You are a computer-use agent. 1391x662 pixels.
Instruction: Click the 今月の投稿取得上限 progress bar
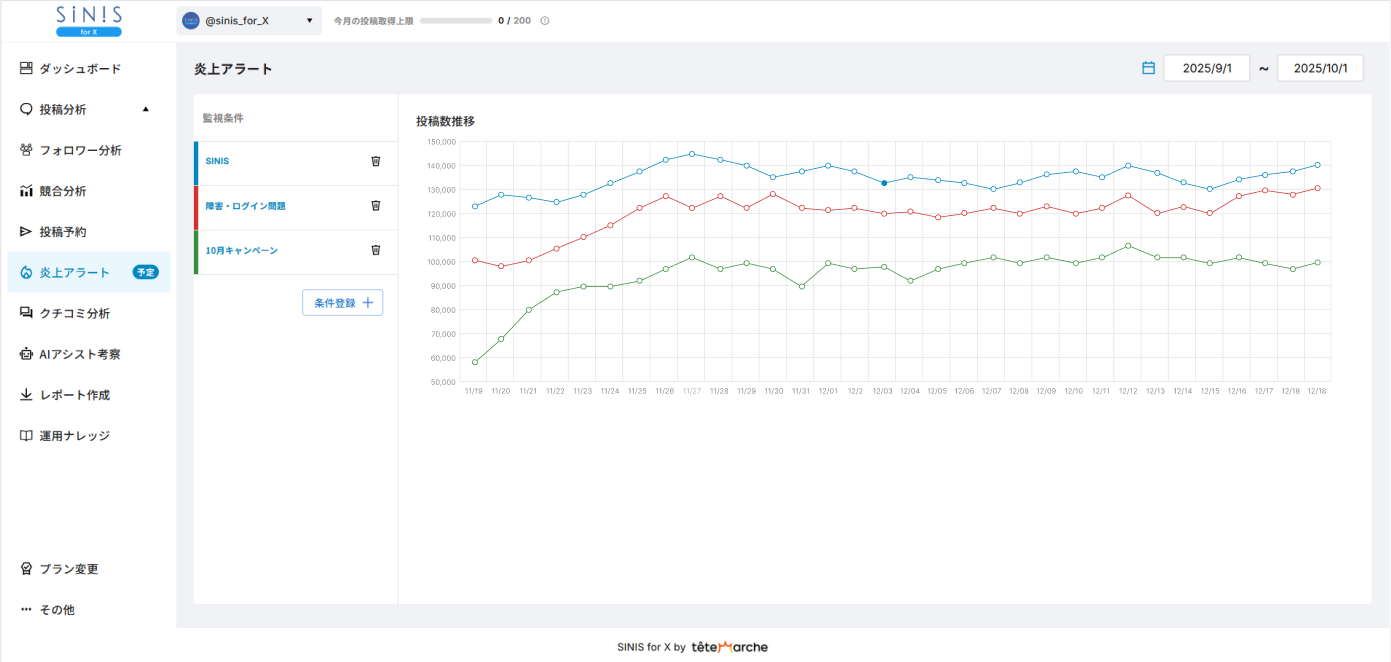(455, 21)
